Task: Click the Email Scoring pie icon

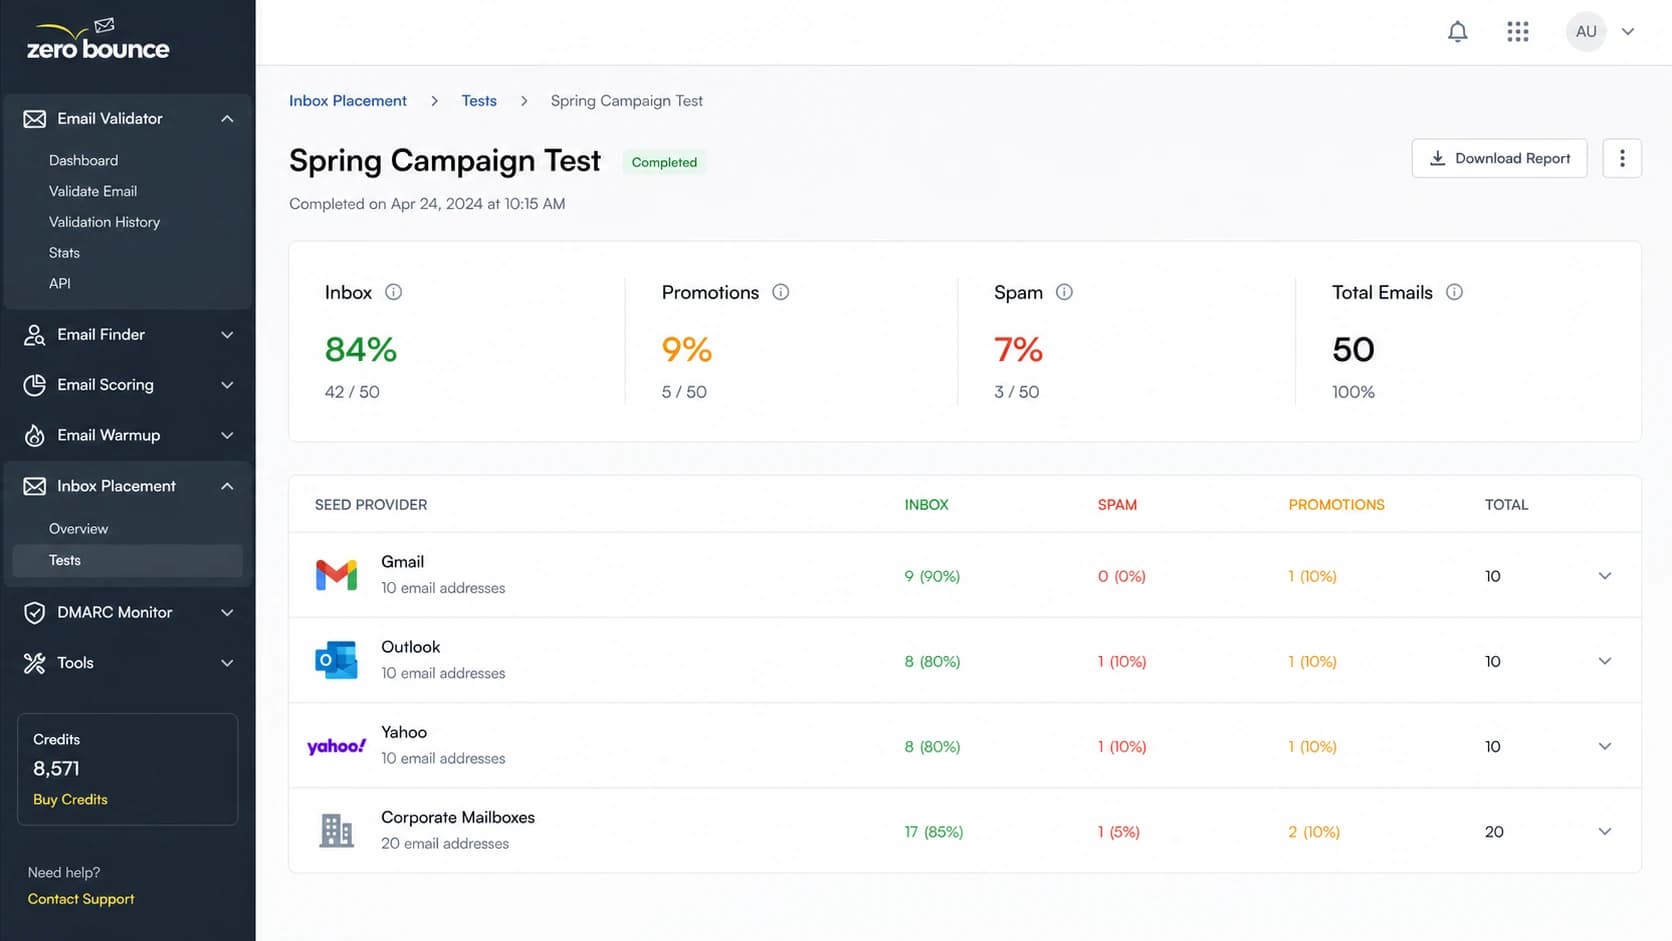Action: [x=35, y=385]
